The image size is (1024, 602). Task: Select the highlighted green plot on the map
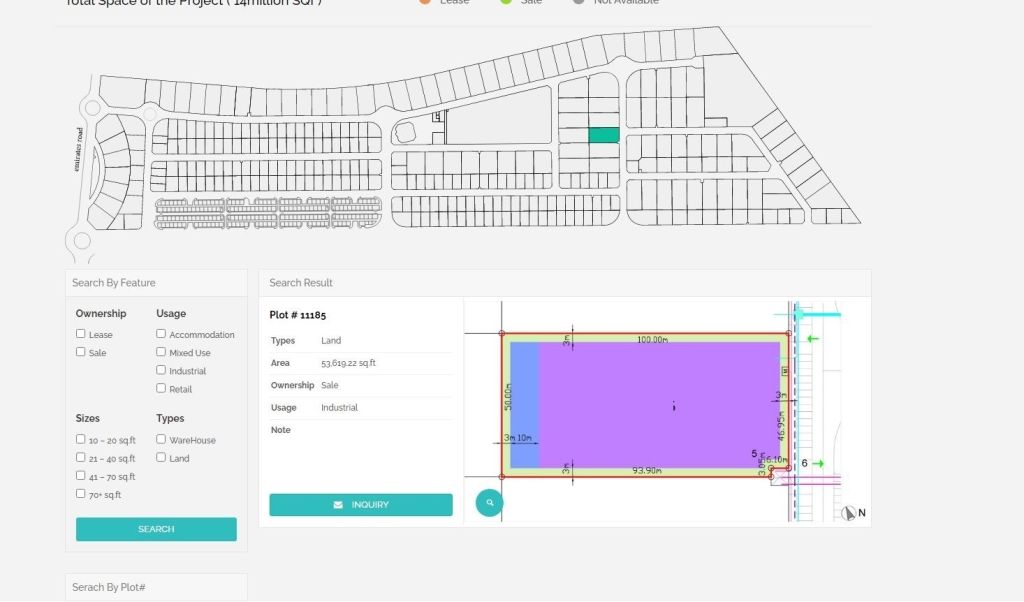click(x=603, y=135)
